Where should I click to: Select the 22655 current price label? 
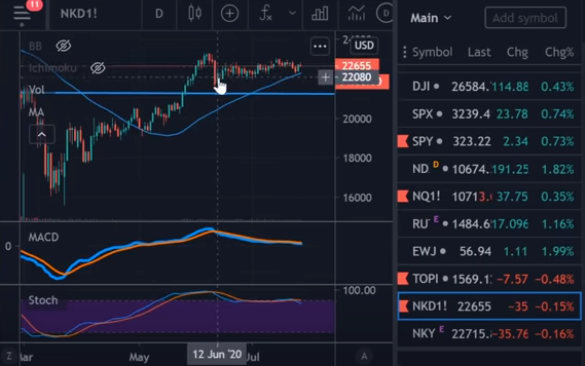357,66
